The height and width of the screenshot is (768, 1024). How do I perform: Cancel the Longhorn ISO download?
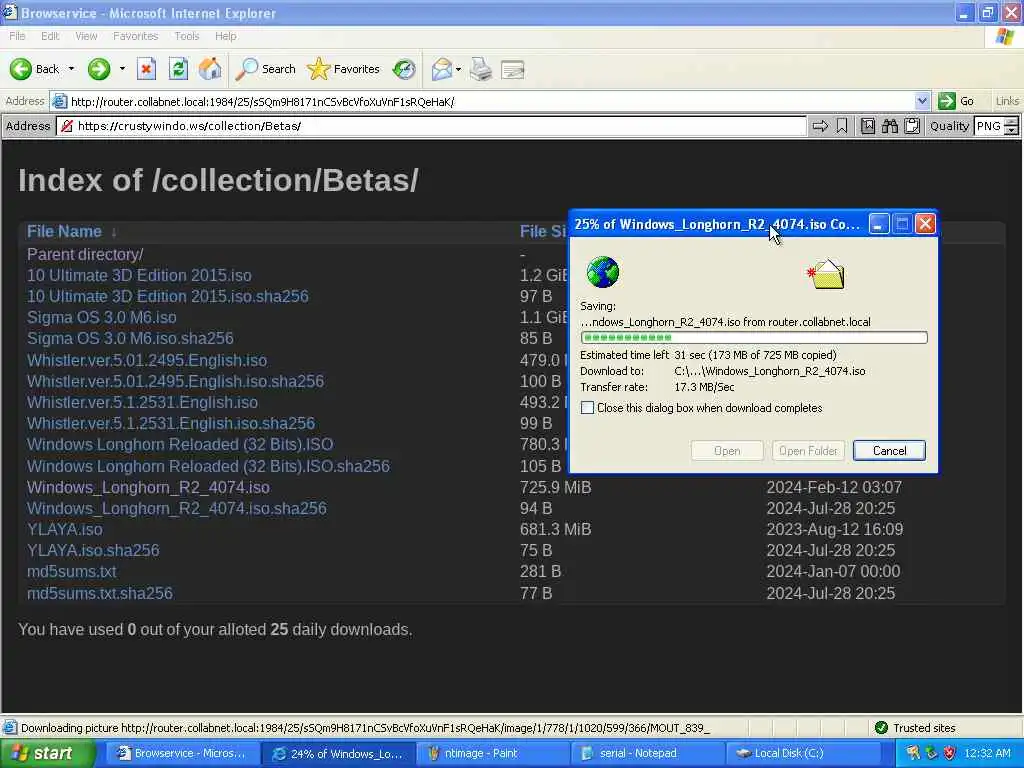click(x=889, y=451)
